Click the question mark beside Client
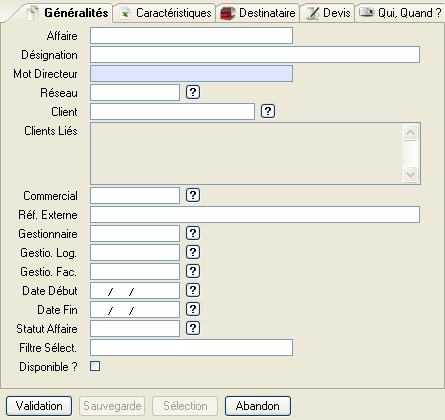Image resolution: width=445 pixels, height=420 pixels. tap(268, 111)
